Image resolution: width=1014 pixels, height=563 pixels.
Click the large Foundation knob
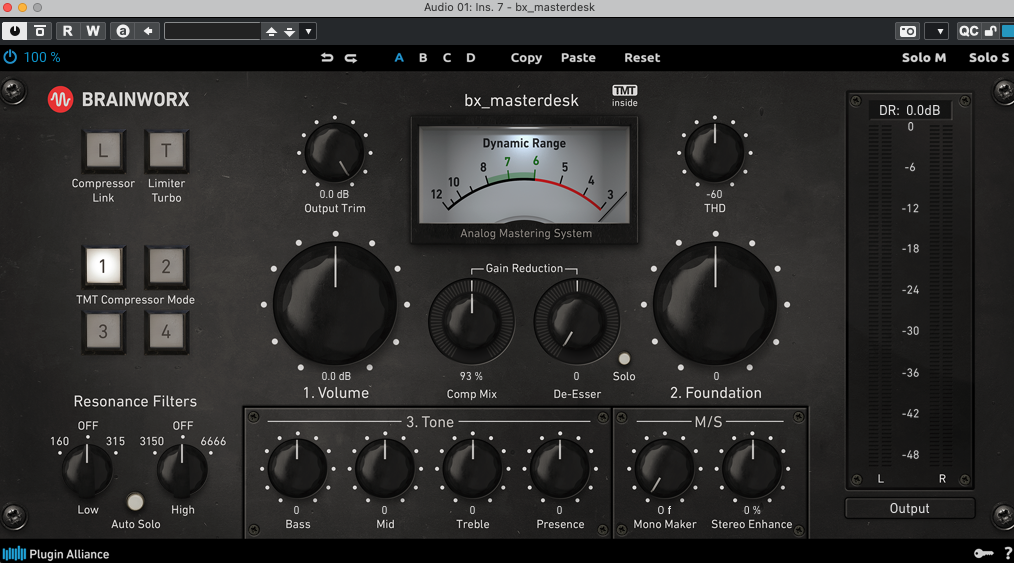(715, 304)
